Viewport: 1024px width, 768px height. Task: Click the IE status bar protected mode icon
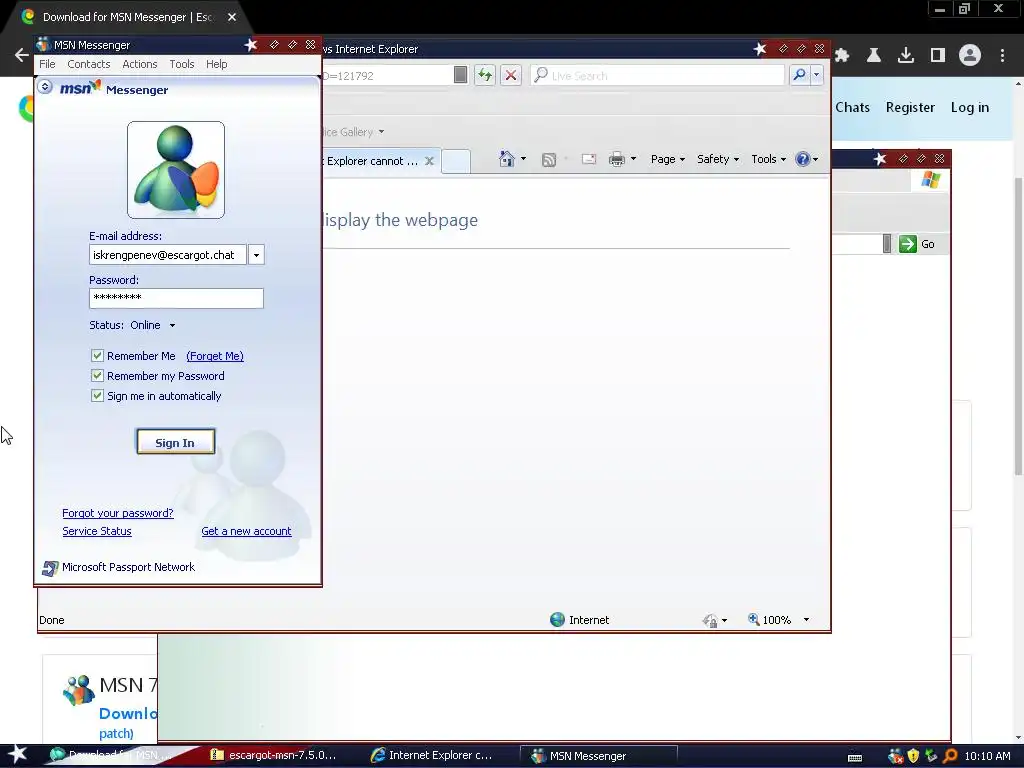coord(711,620)
